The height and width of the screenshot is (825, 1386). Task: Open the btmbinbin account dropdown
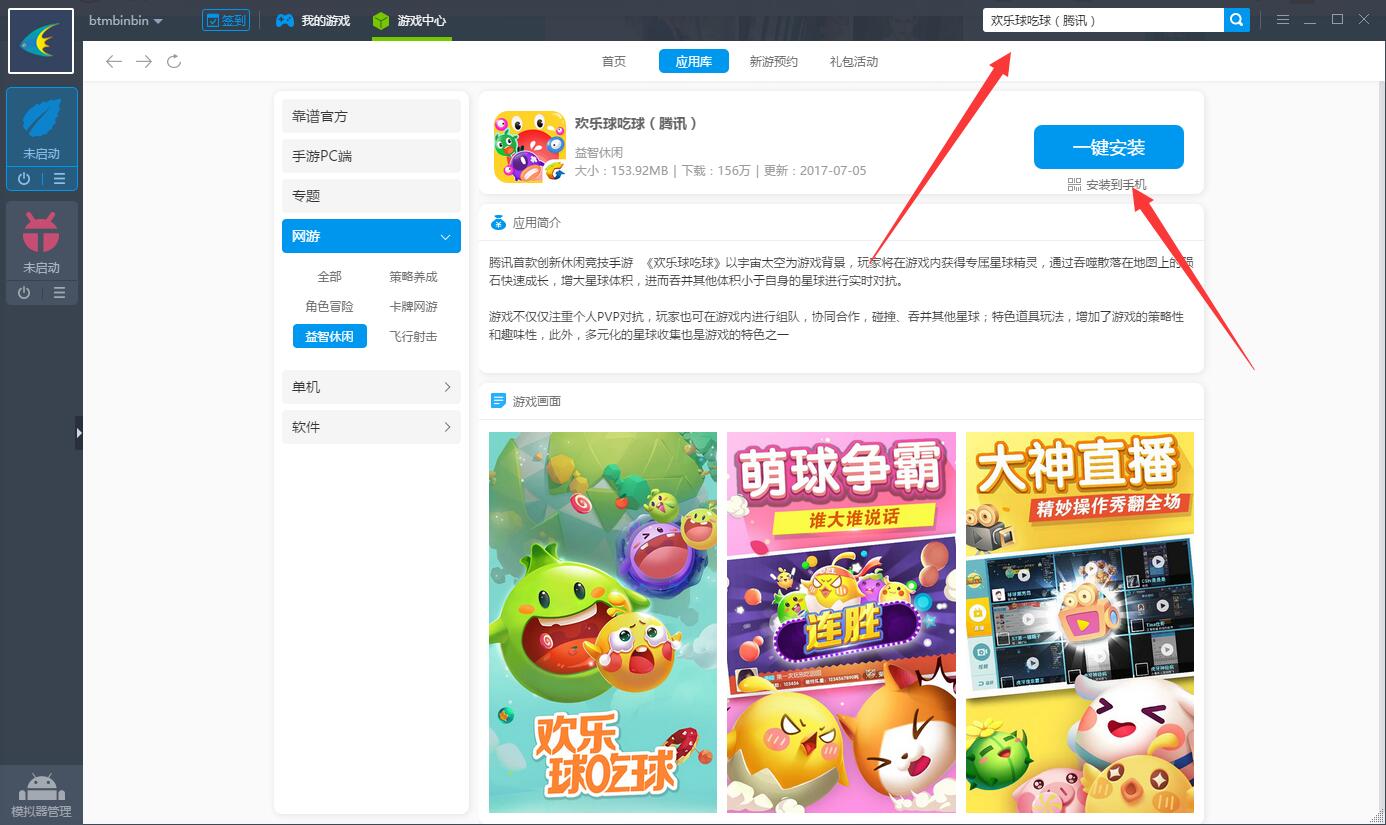(126, 20)
